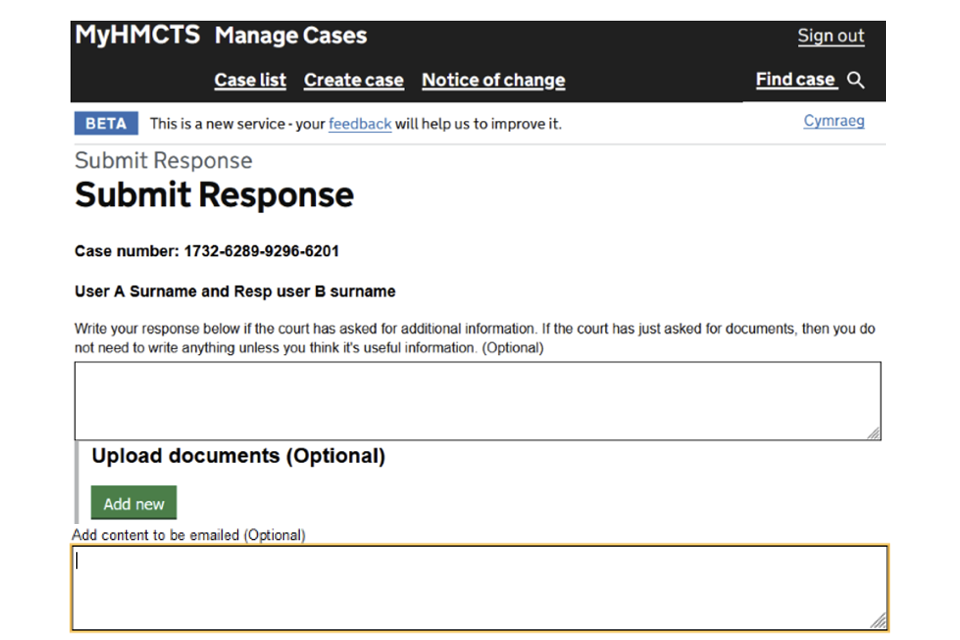960x640 pixels.
Task: Open Notice of change in navigation
Action: (x=493, y=80)
